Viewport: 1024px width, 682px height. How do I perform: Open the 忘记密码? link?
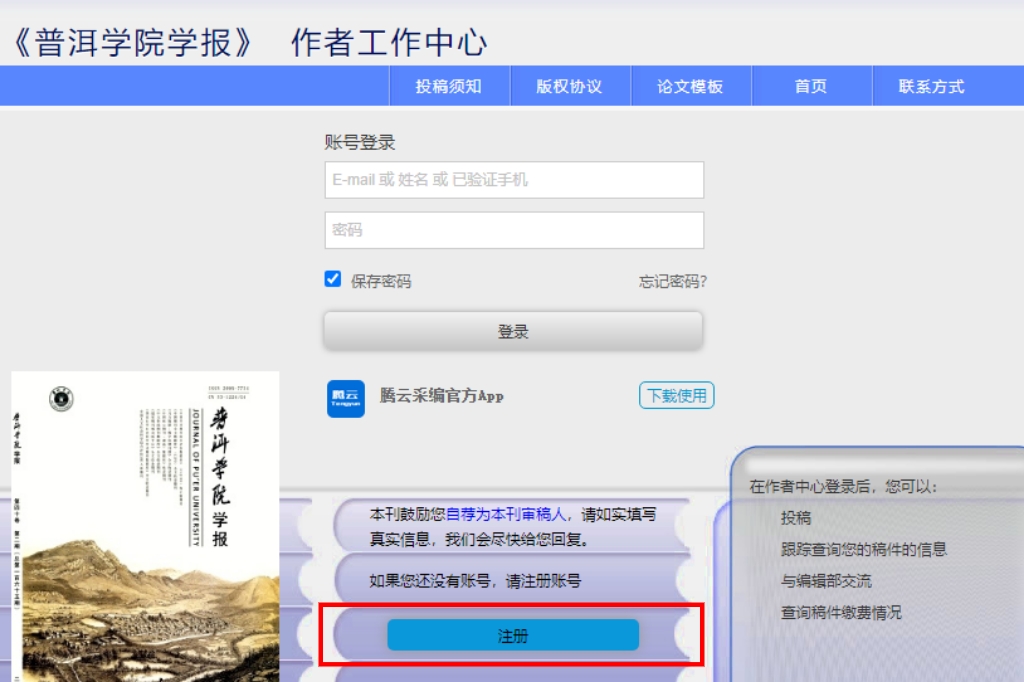(673, 282)
